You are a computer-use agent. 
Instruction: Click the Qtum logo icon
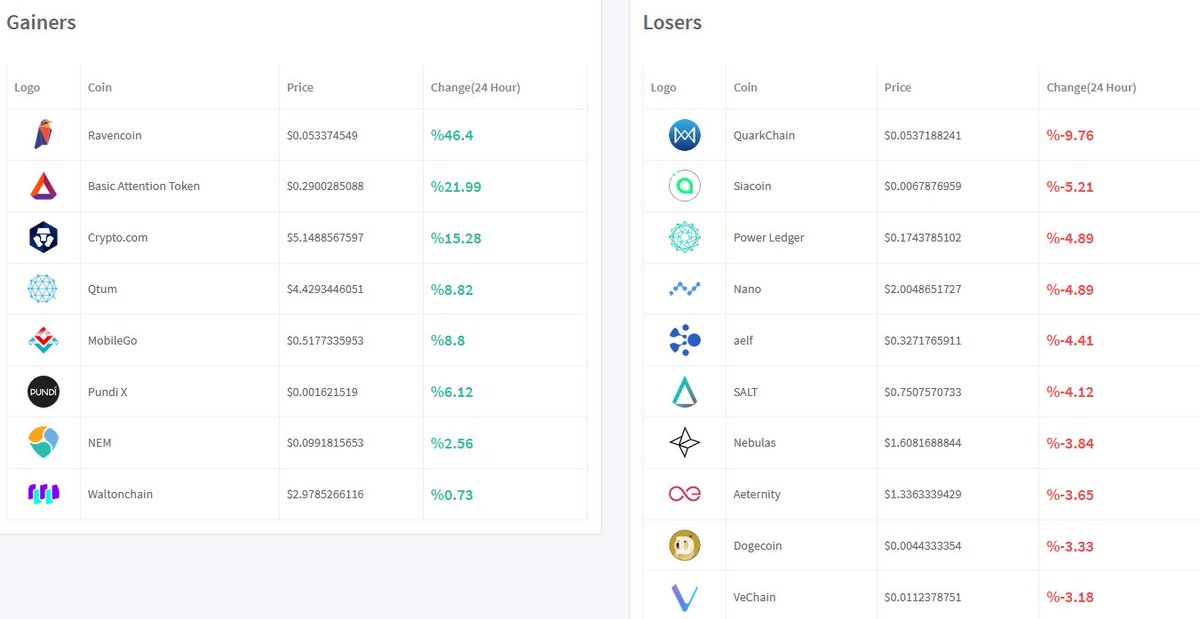pos(43,289)
